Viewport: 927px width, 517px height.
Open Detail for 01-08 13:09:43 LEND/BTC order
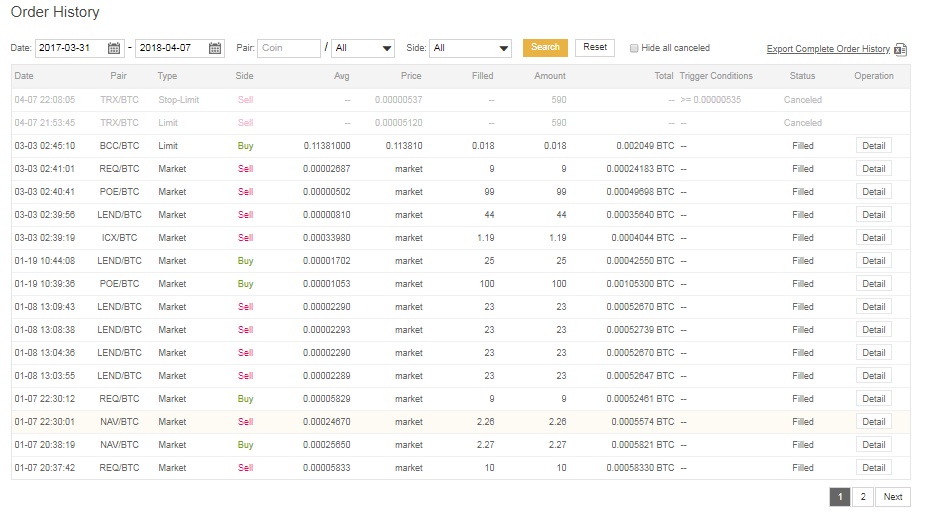coord(873,307)
